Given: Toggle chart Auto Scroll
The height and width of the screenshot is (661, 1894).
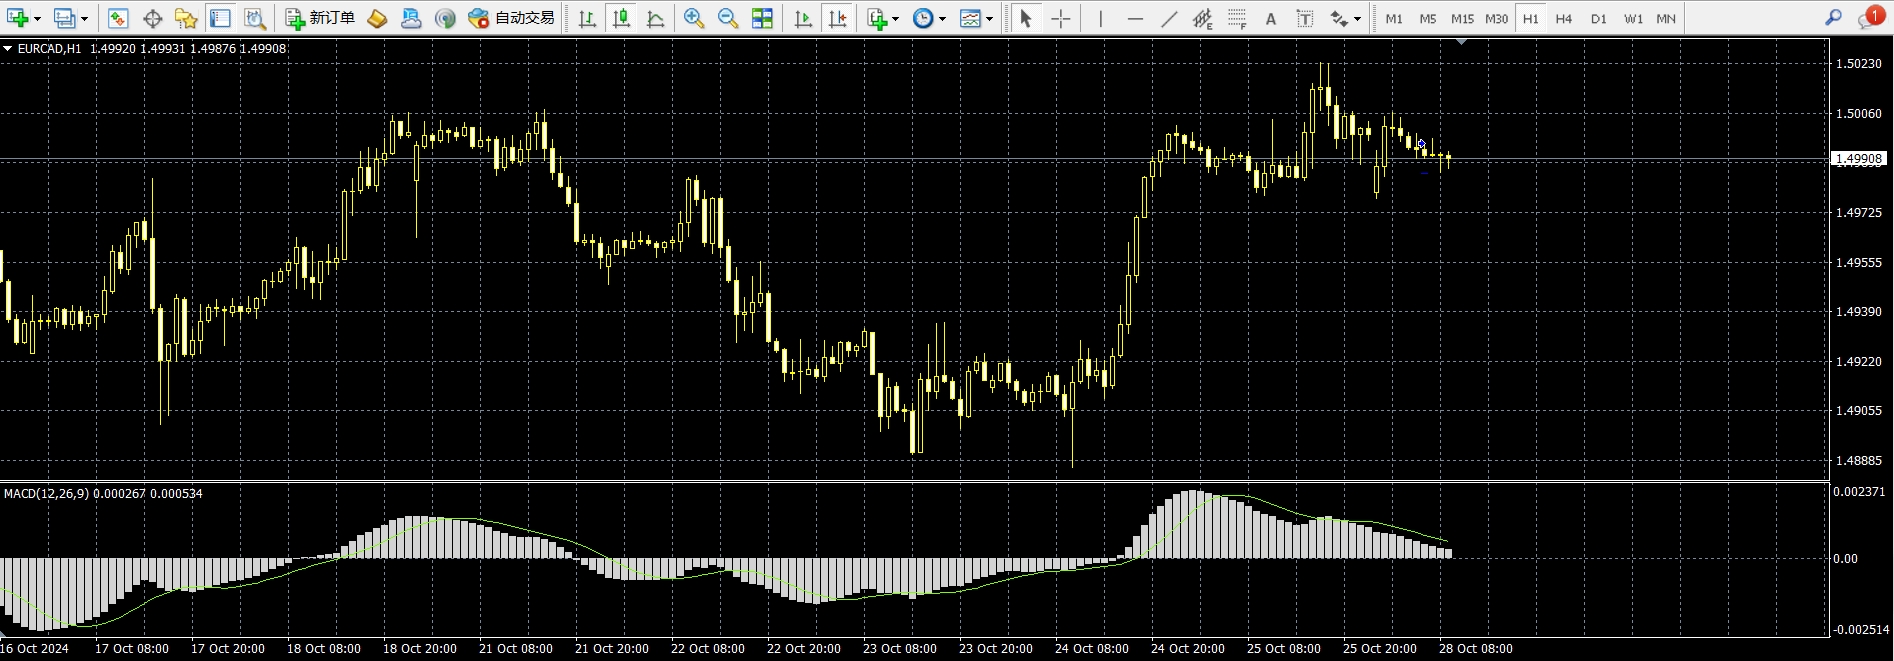Looking at the screenshot, I should click(803, 18).
